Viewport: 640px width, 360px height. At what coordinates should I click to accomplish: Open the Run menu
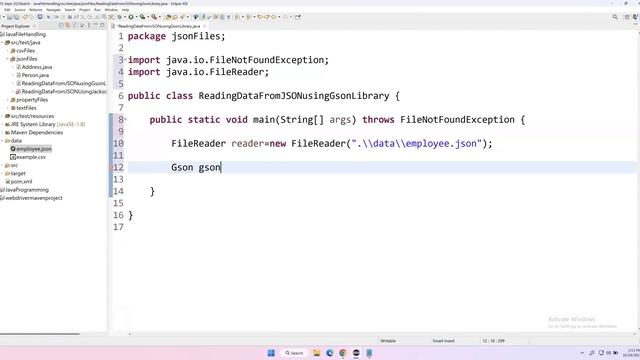coord(97,10)
